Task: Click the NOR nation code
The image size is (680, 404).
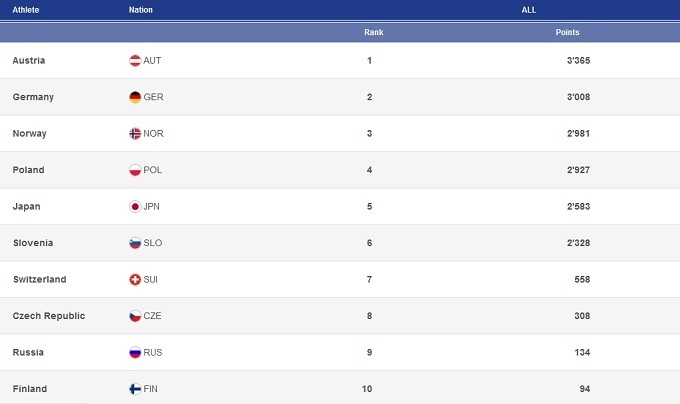Action: pos(153,134)
